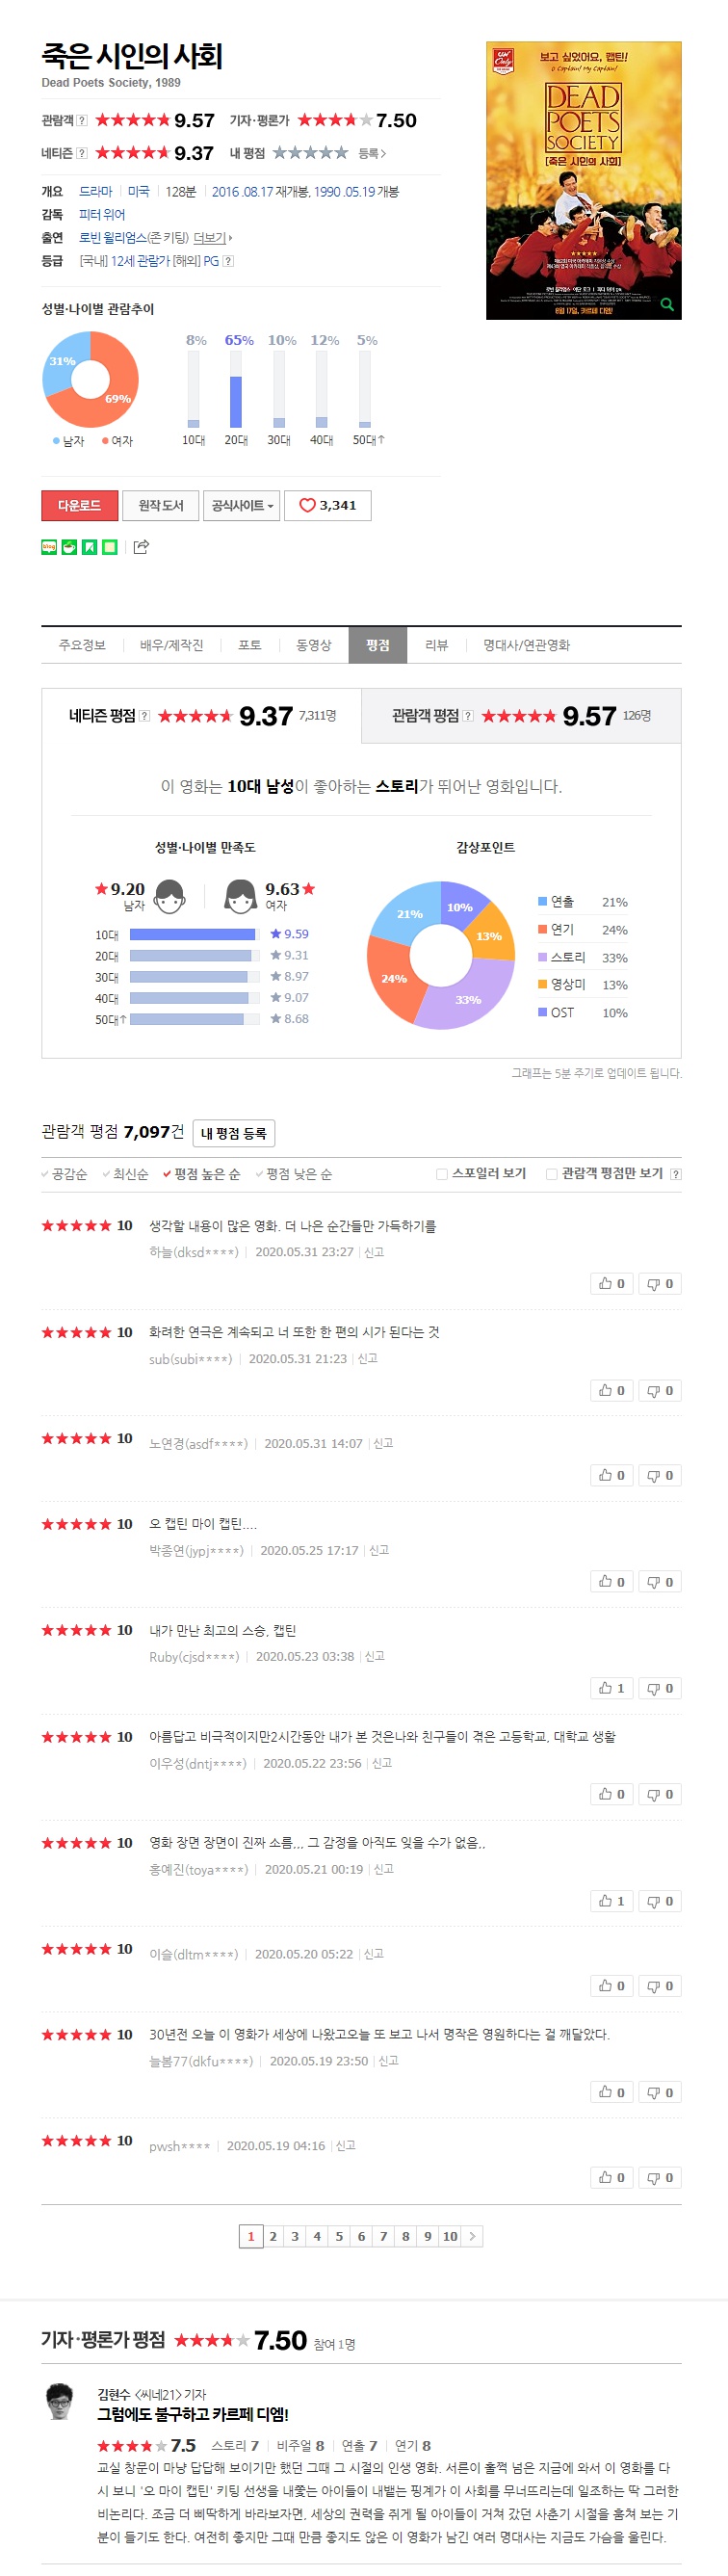Zoom poster with magnifier icon
The height and width of the screenshot is (2576, 728).
667,304
